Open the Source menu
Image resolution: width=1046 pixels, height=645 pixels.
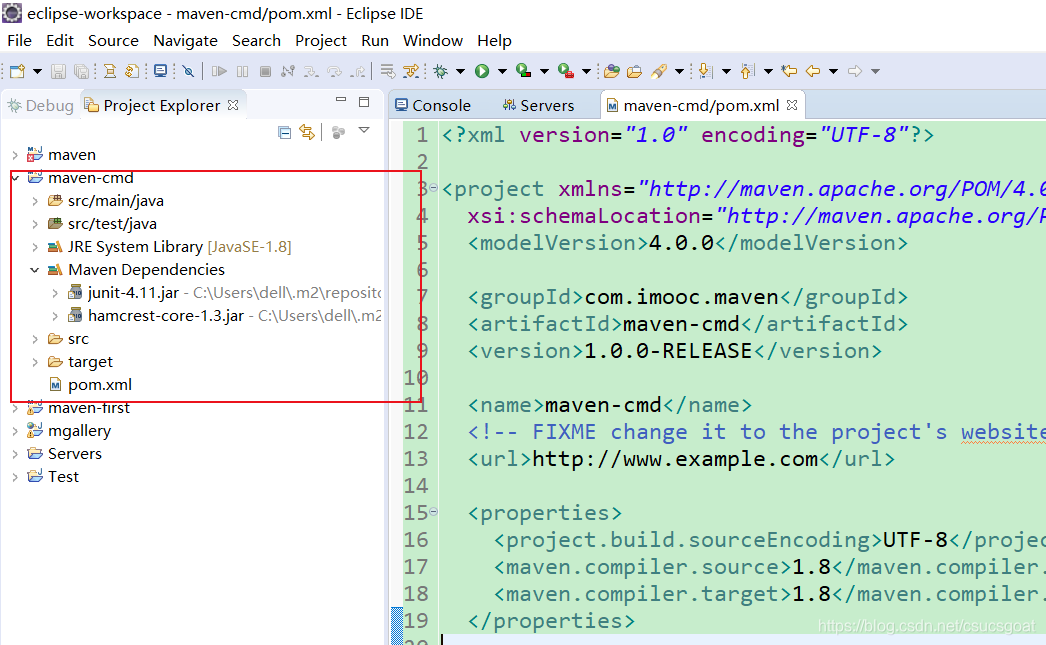113,41
